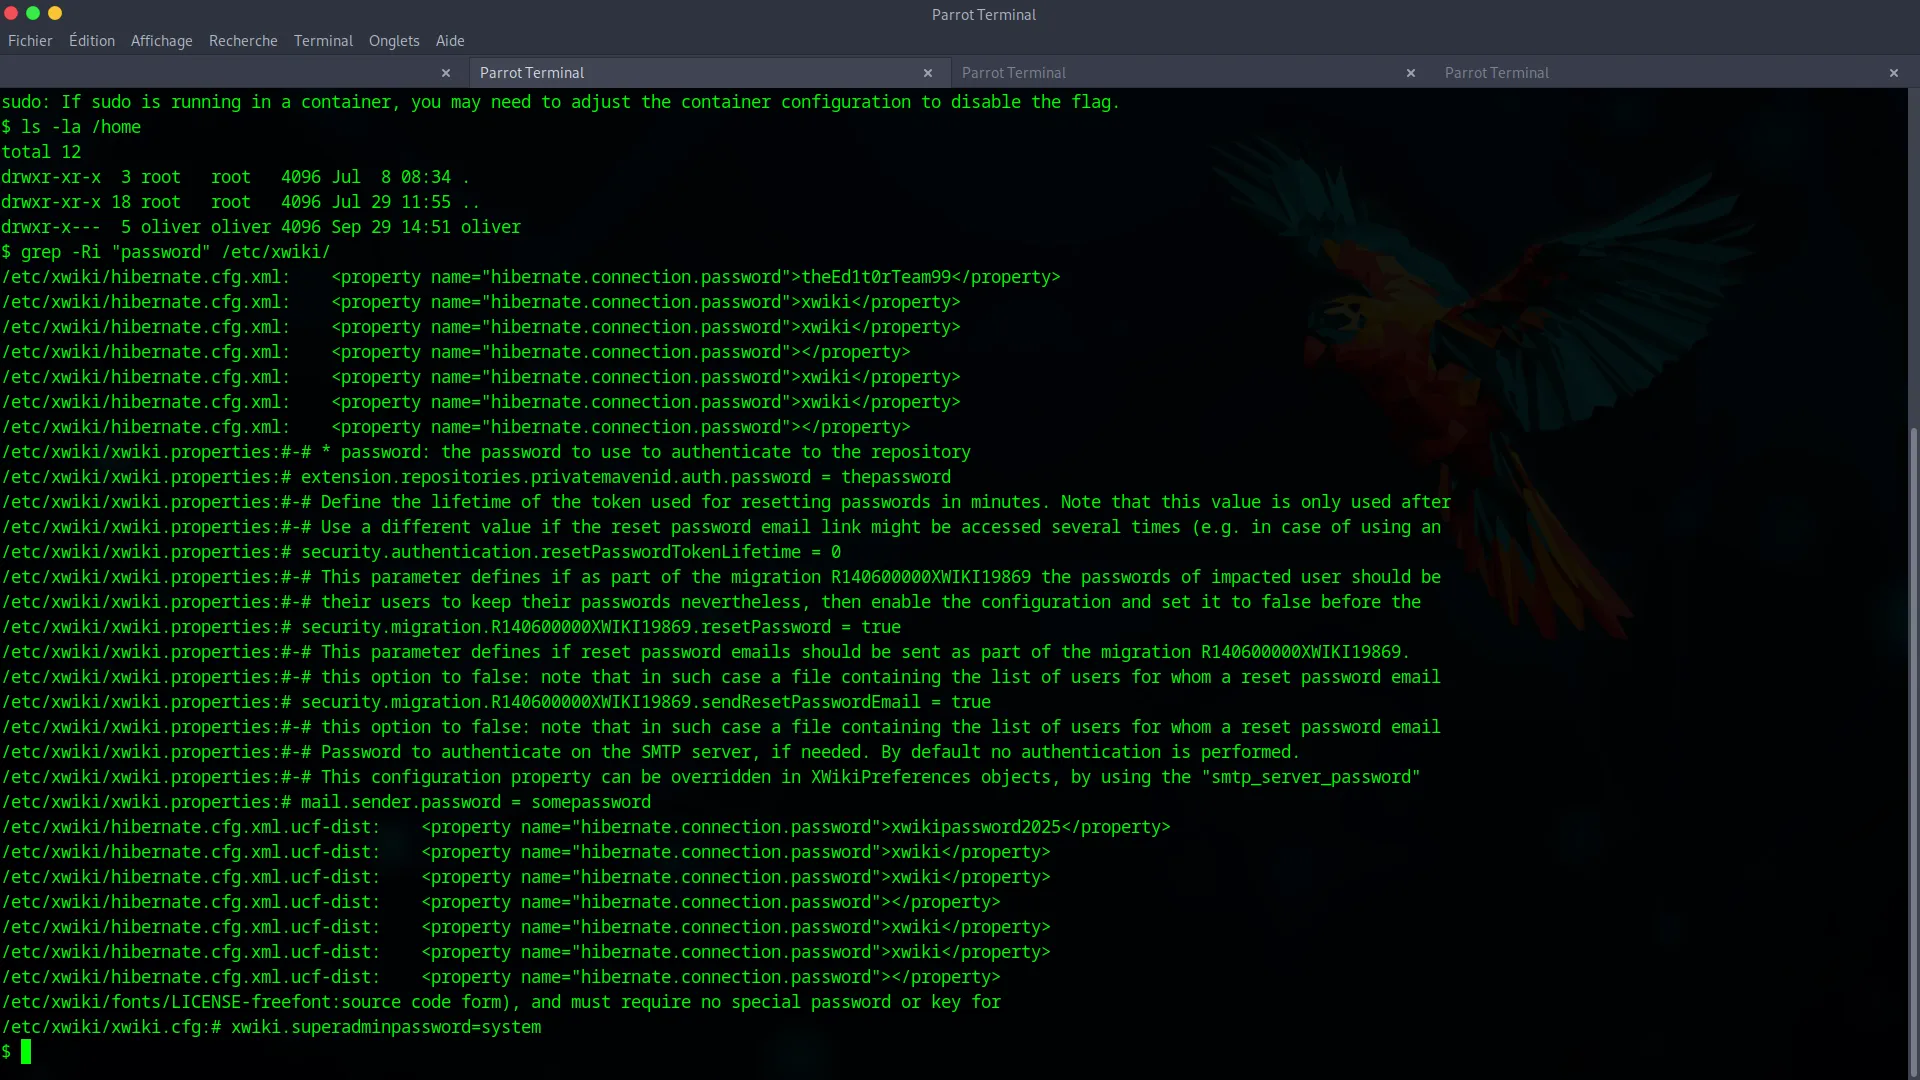Screen dimensions: 1920x1080
Task: Open the Terminal menu
Action: 322,41
